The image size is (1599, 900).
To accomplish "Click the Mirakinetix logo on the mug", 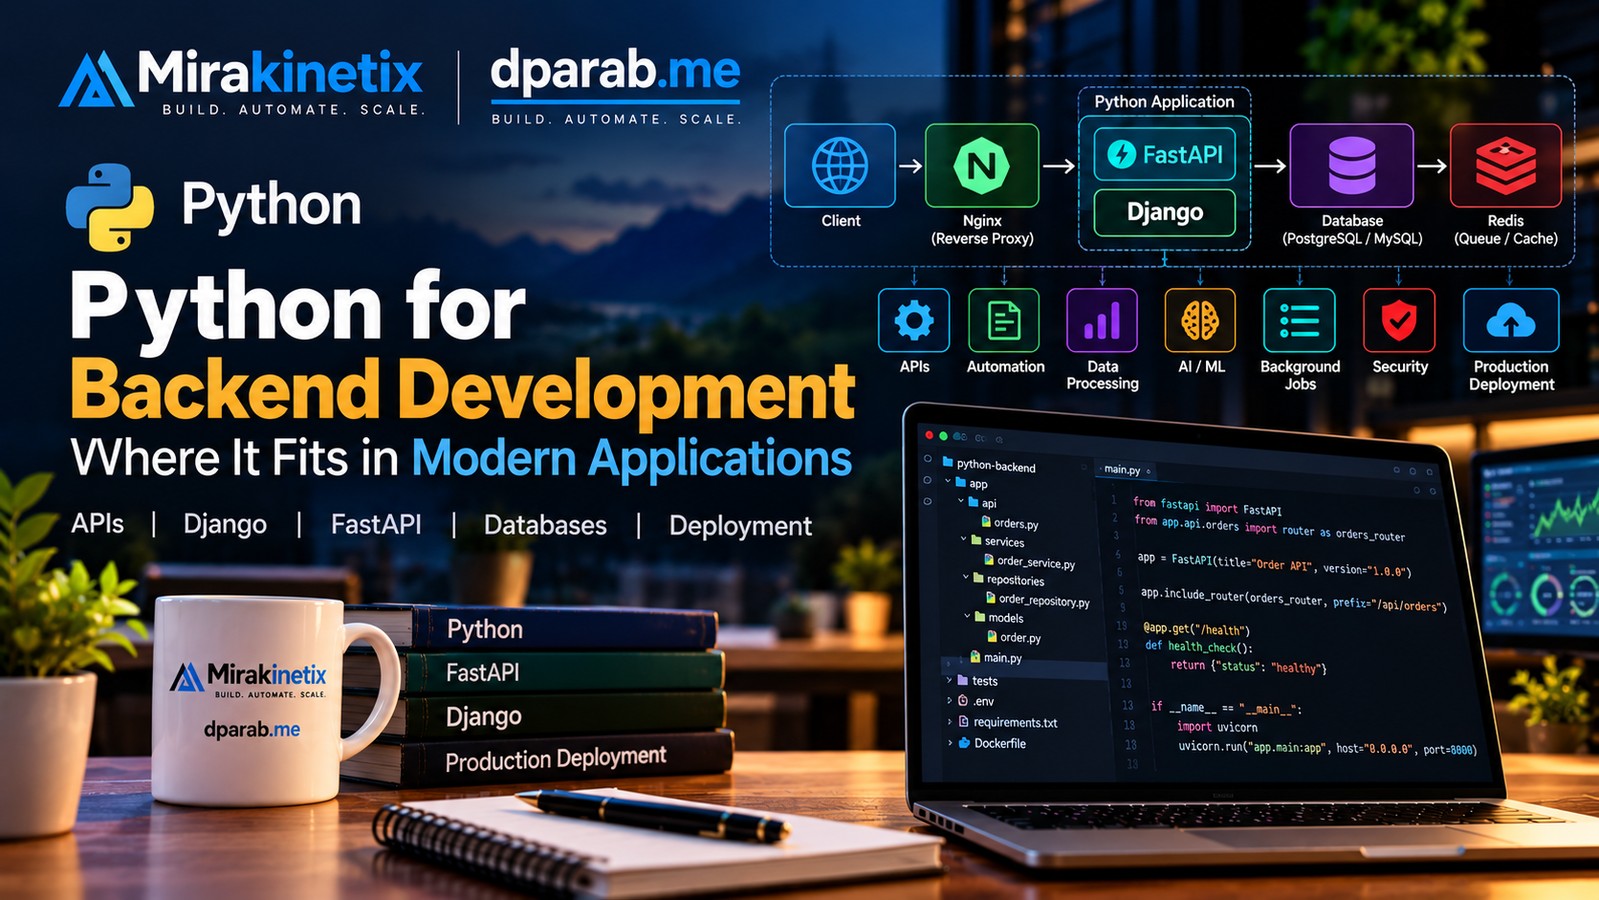I will point(248,677).
